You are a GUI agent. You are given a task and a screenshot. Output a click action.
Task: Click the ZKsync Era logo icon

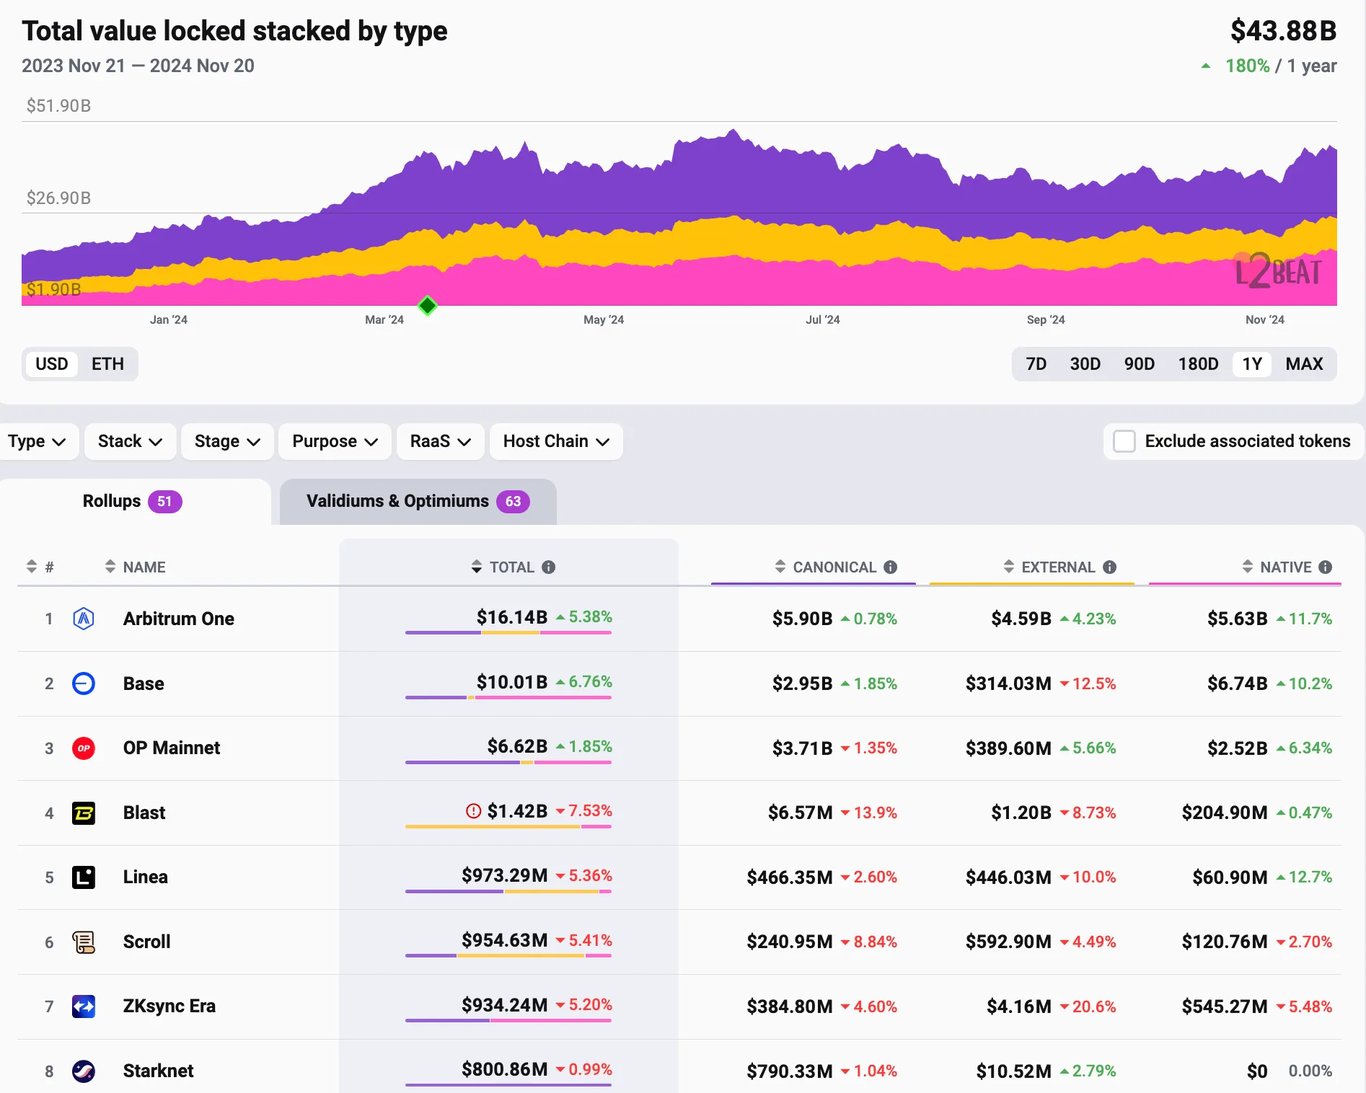84,1006
